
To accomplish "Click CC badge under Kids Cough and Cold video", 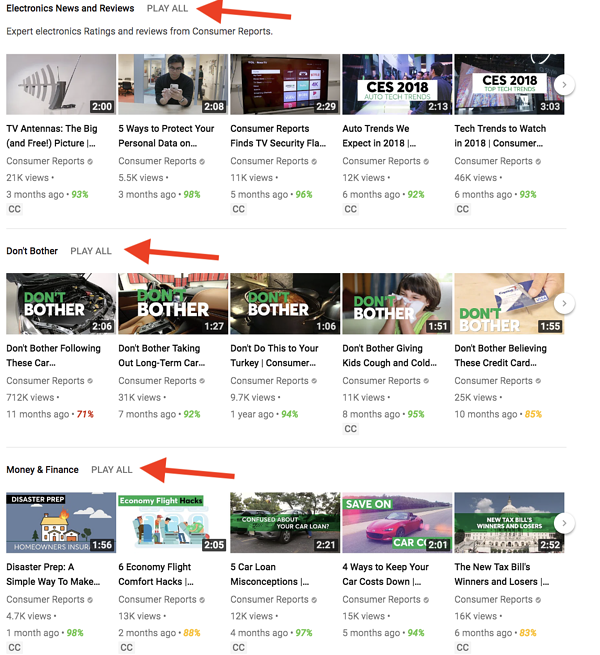I will 350,429.
